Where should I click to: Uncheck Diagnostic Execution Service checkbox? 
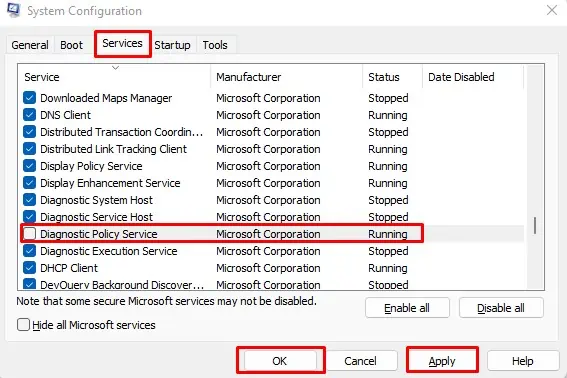[29, 251]
